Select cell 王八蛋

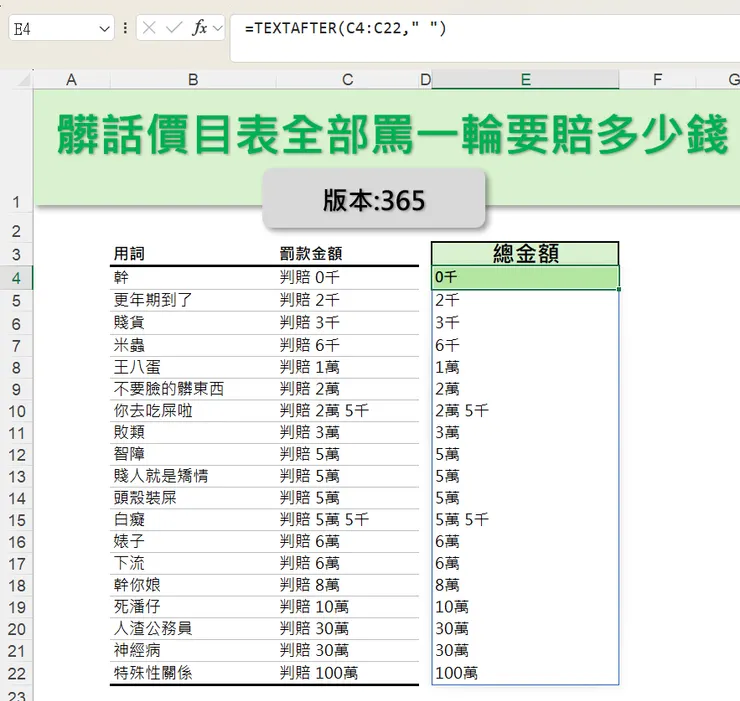pyautogui.click(x=193, y=367)
